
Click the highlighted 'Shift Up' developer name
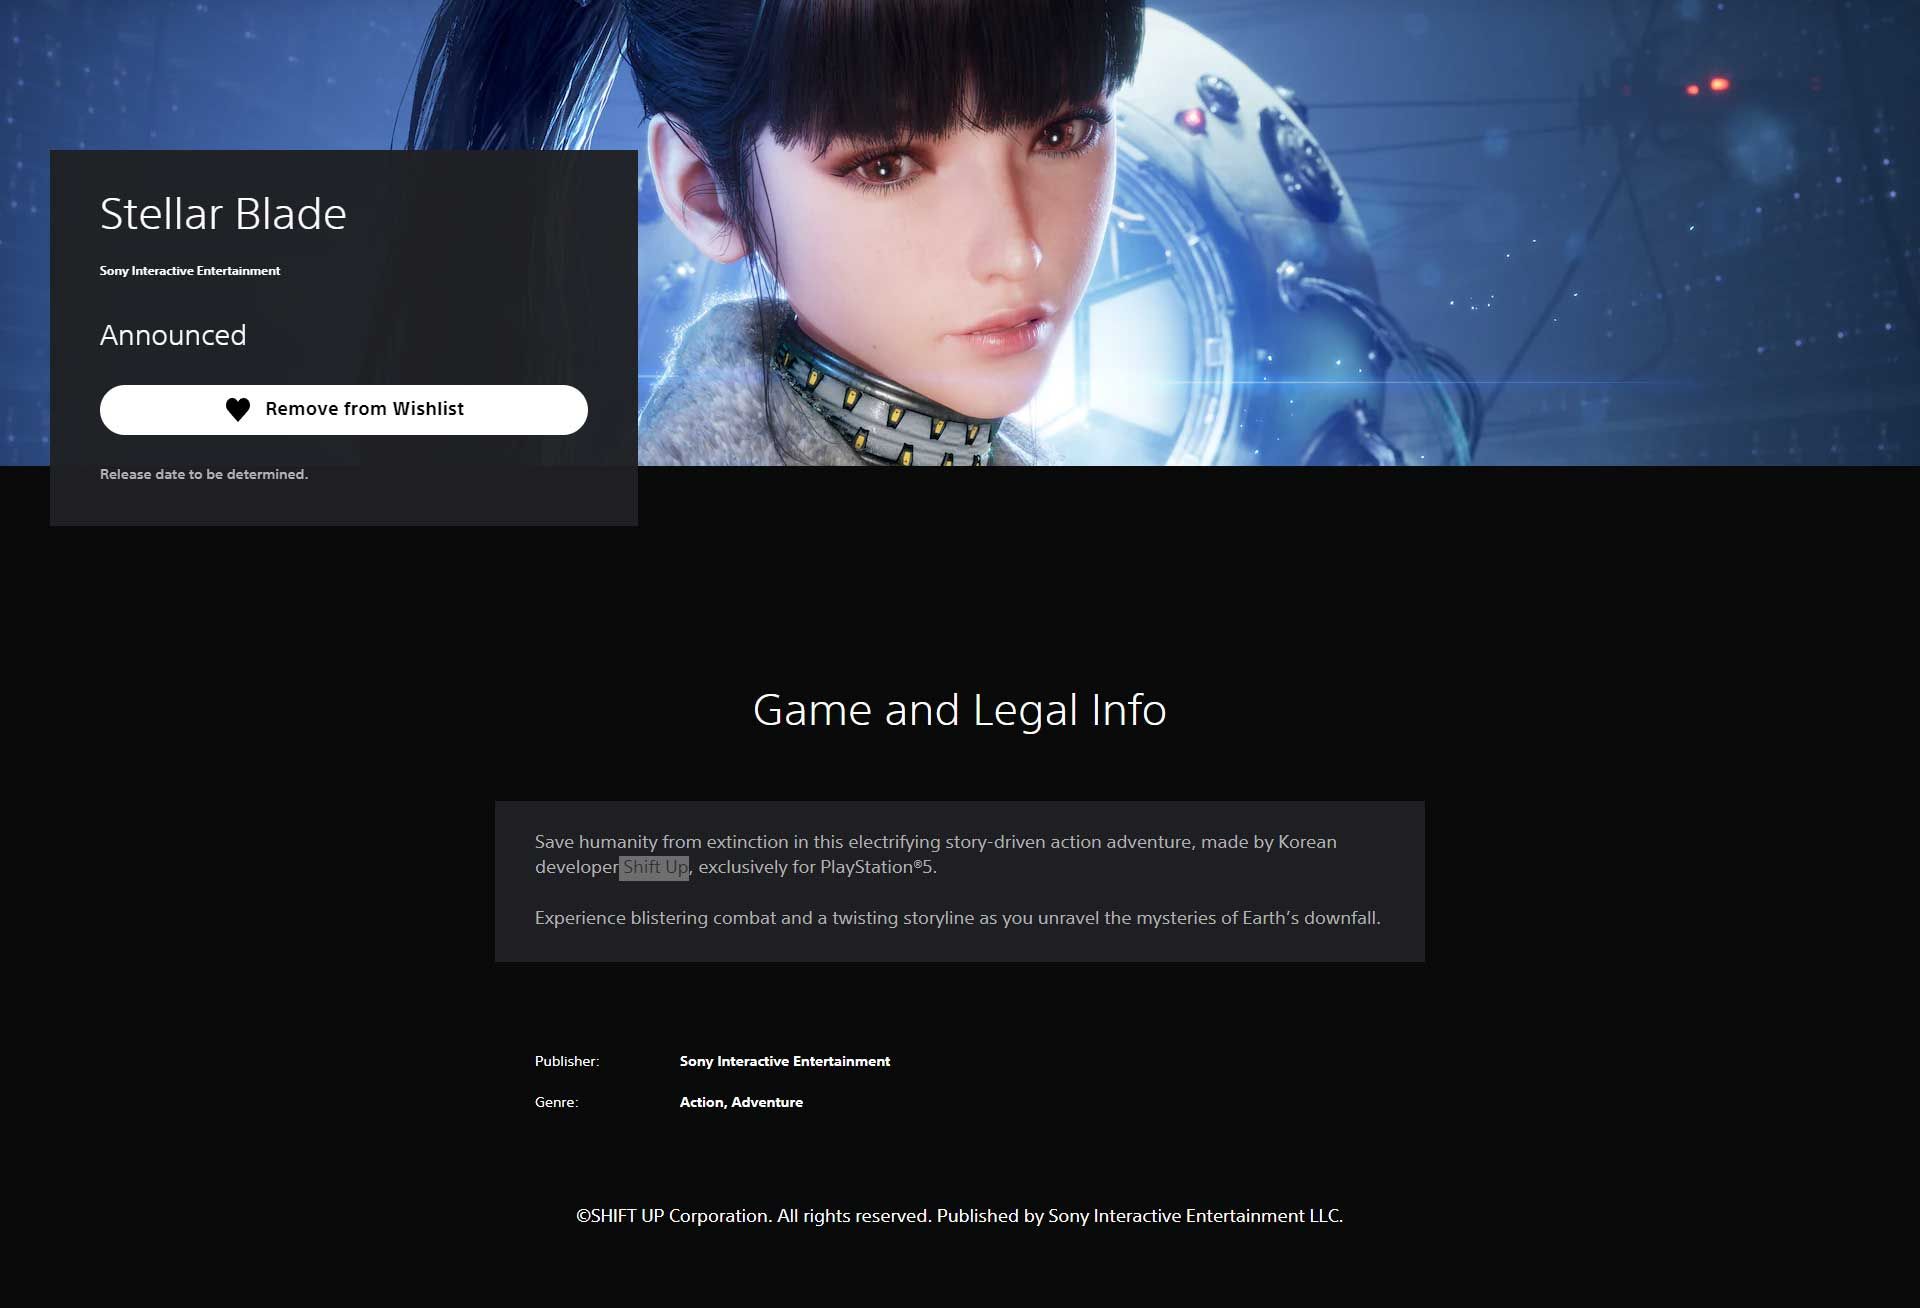point(654,867)
